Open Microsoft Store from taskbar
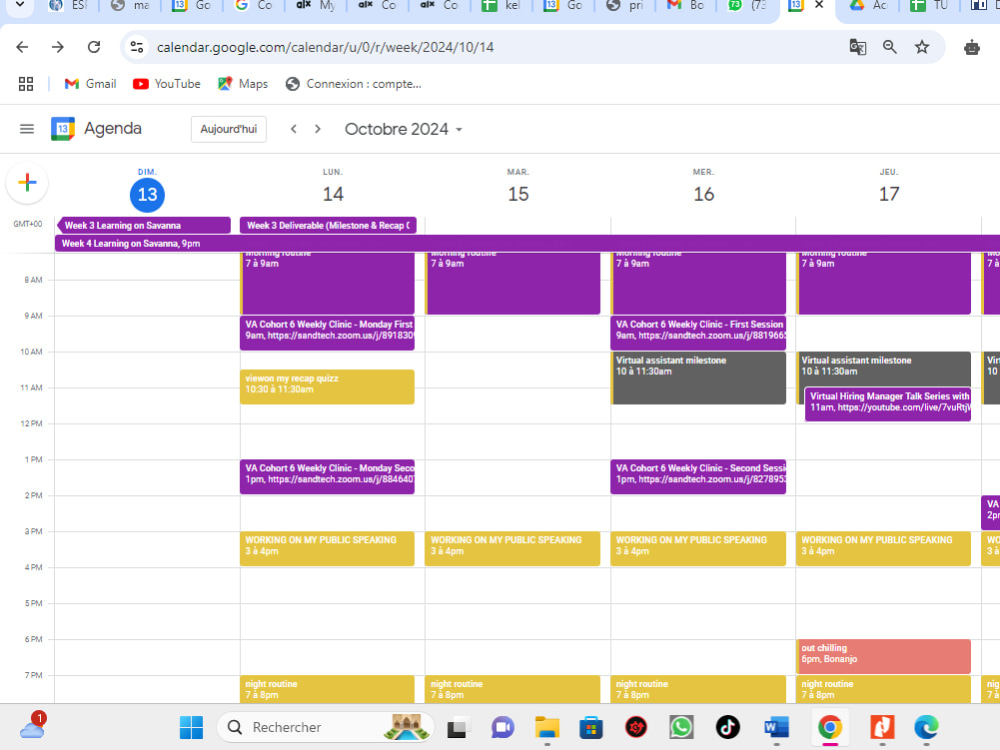The image size is (1000, 750). pyautogui.click(x=591, y=727)
